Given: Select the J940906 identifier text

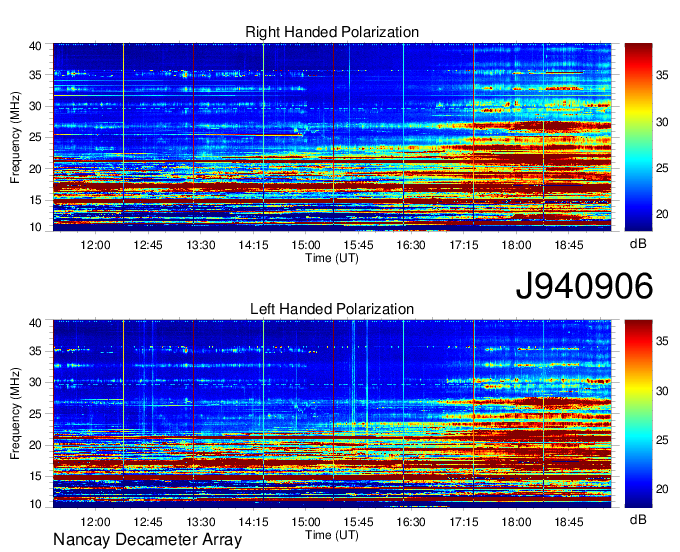Looking at the screenshot, I should (x=584, y=286).
